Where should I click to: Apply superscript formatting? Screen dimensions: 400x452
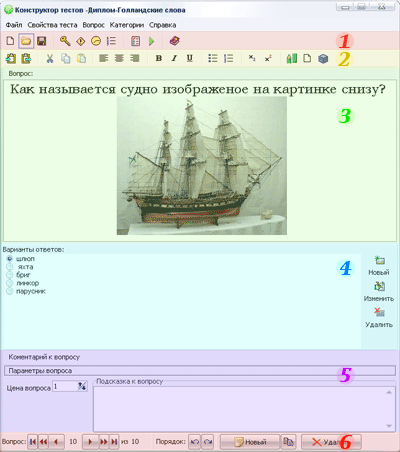(x=268, y=58)
